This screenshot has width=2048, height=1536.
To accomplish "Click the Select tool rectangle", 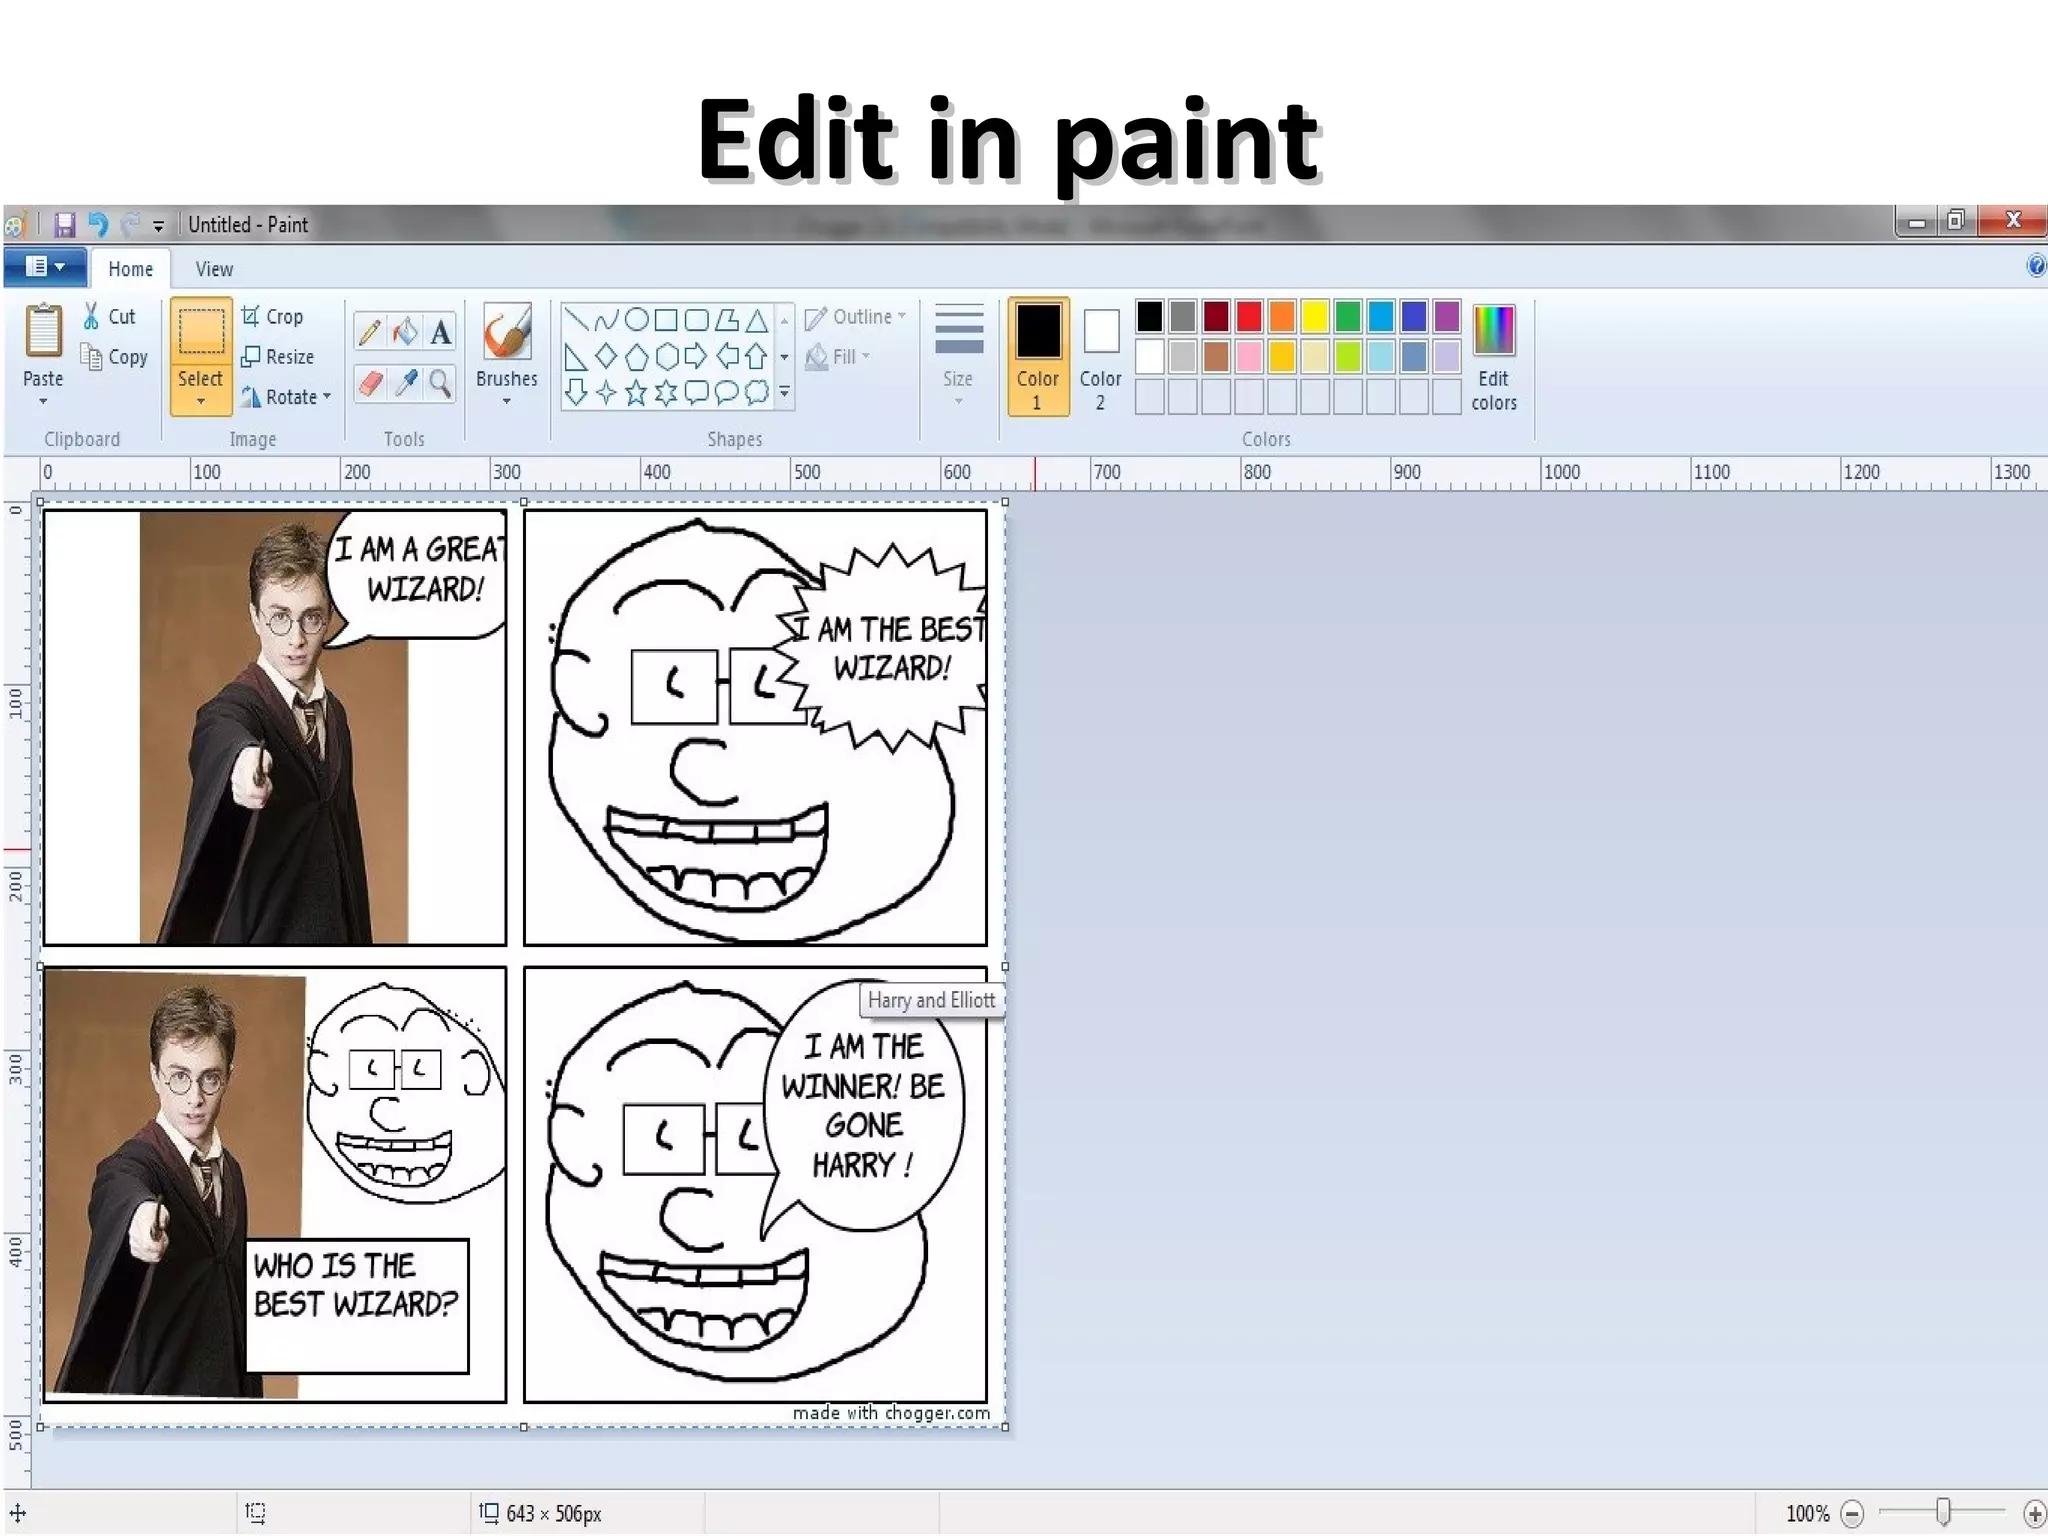I will coord(201,332).
